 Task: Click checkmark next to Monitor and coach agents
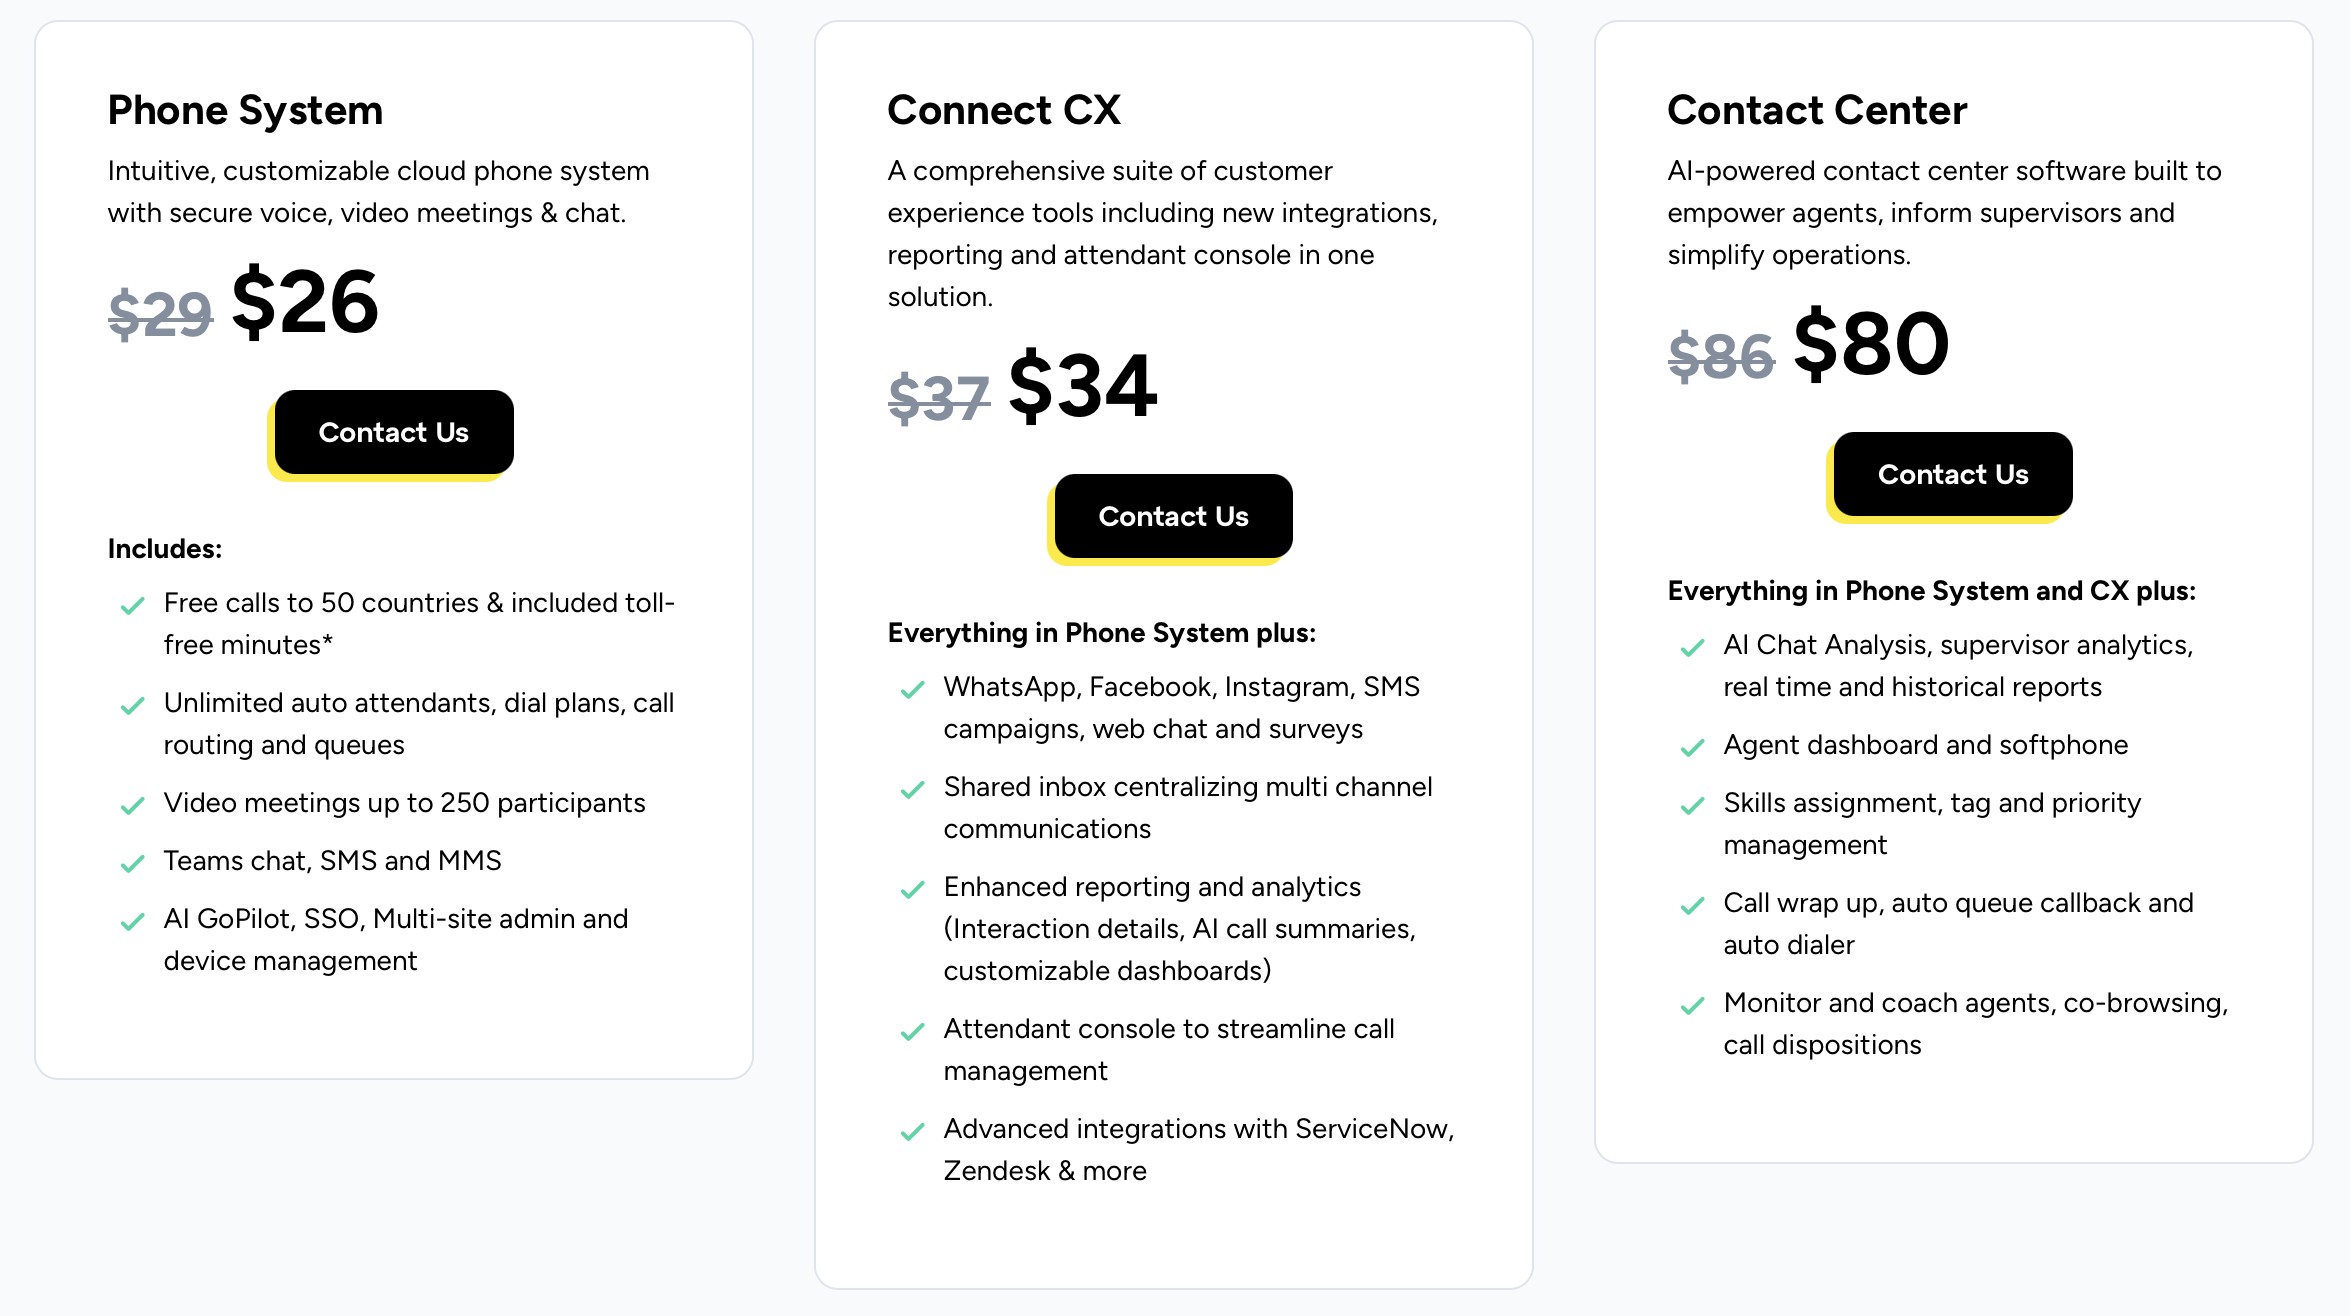[1692, 1005]
